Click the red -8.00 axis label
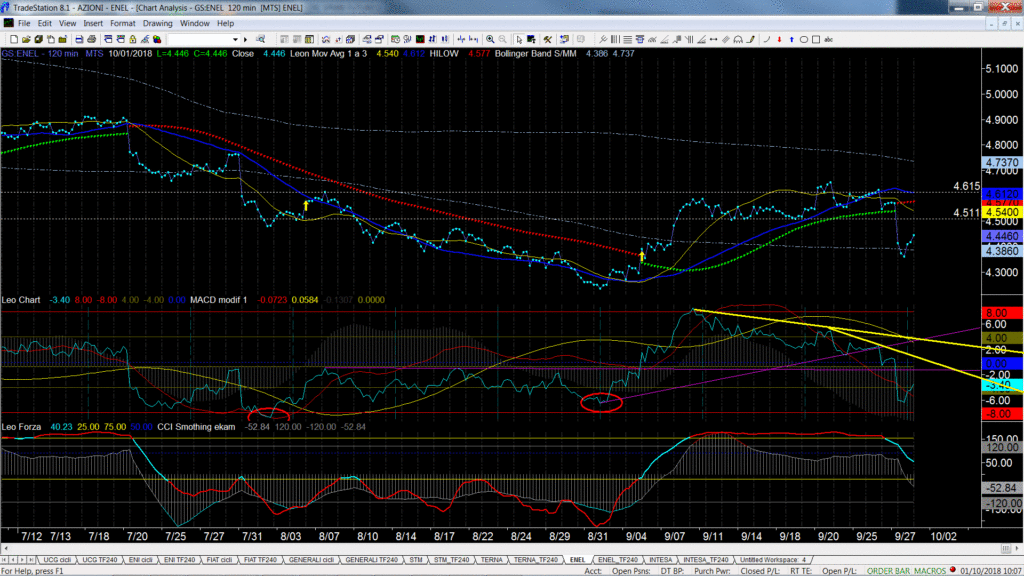 pyautogui.click(x=1002, y=414)
